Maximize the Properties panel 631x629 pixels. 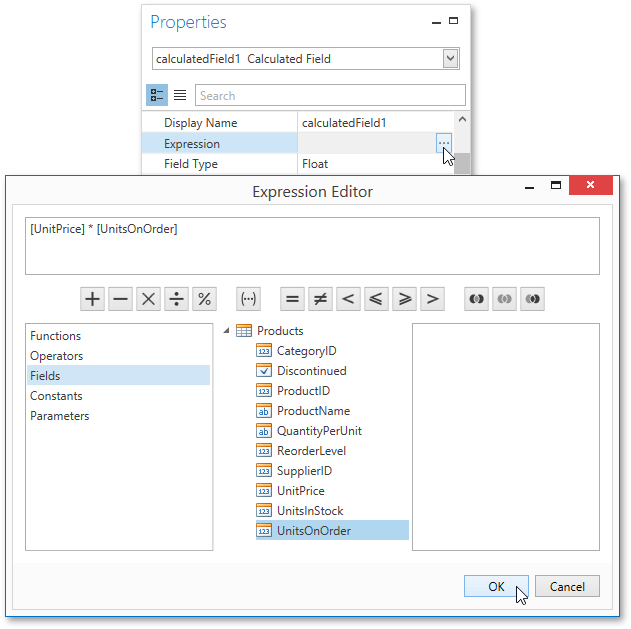[x=454, y=21]
